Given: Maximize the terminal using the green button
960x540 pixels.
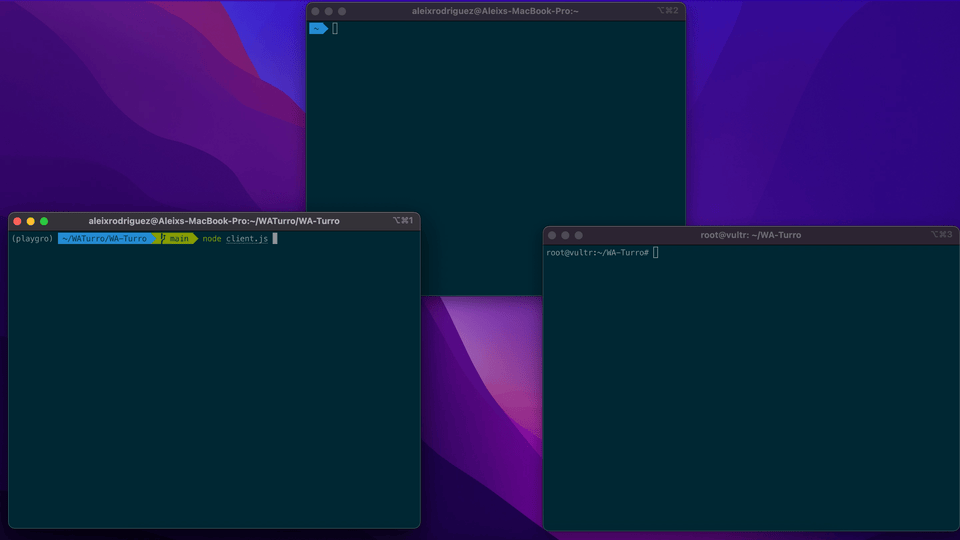Looking at the screenshot, I should tap(44, 221).
